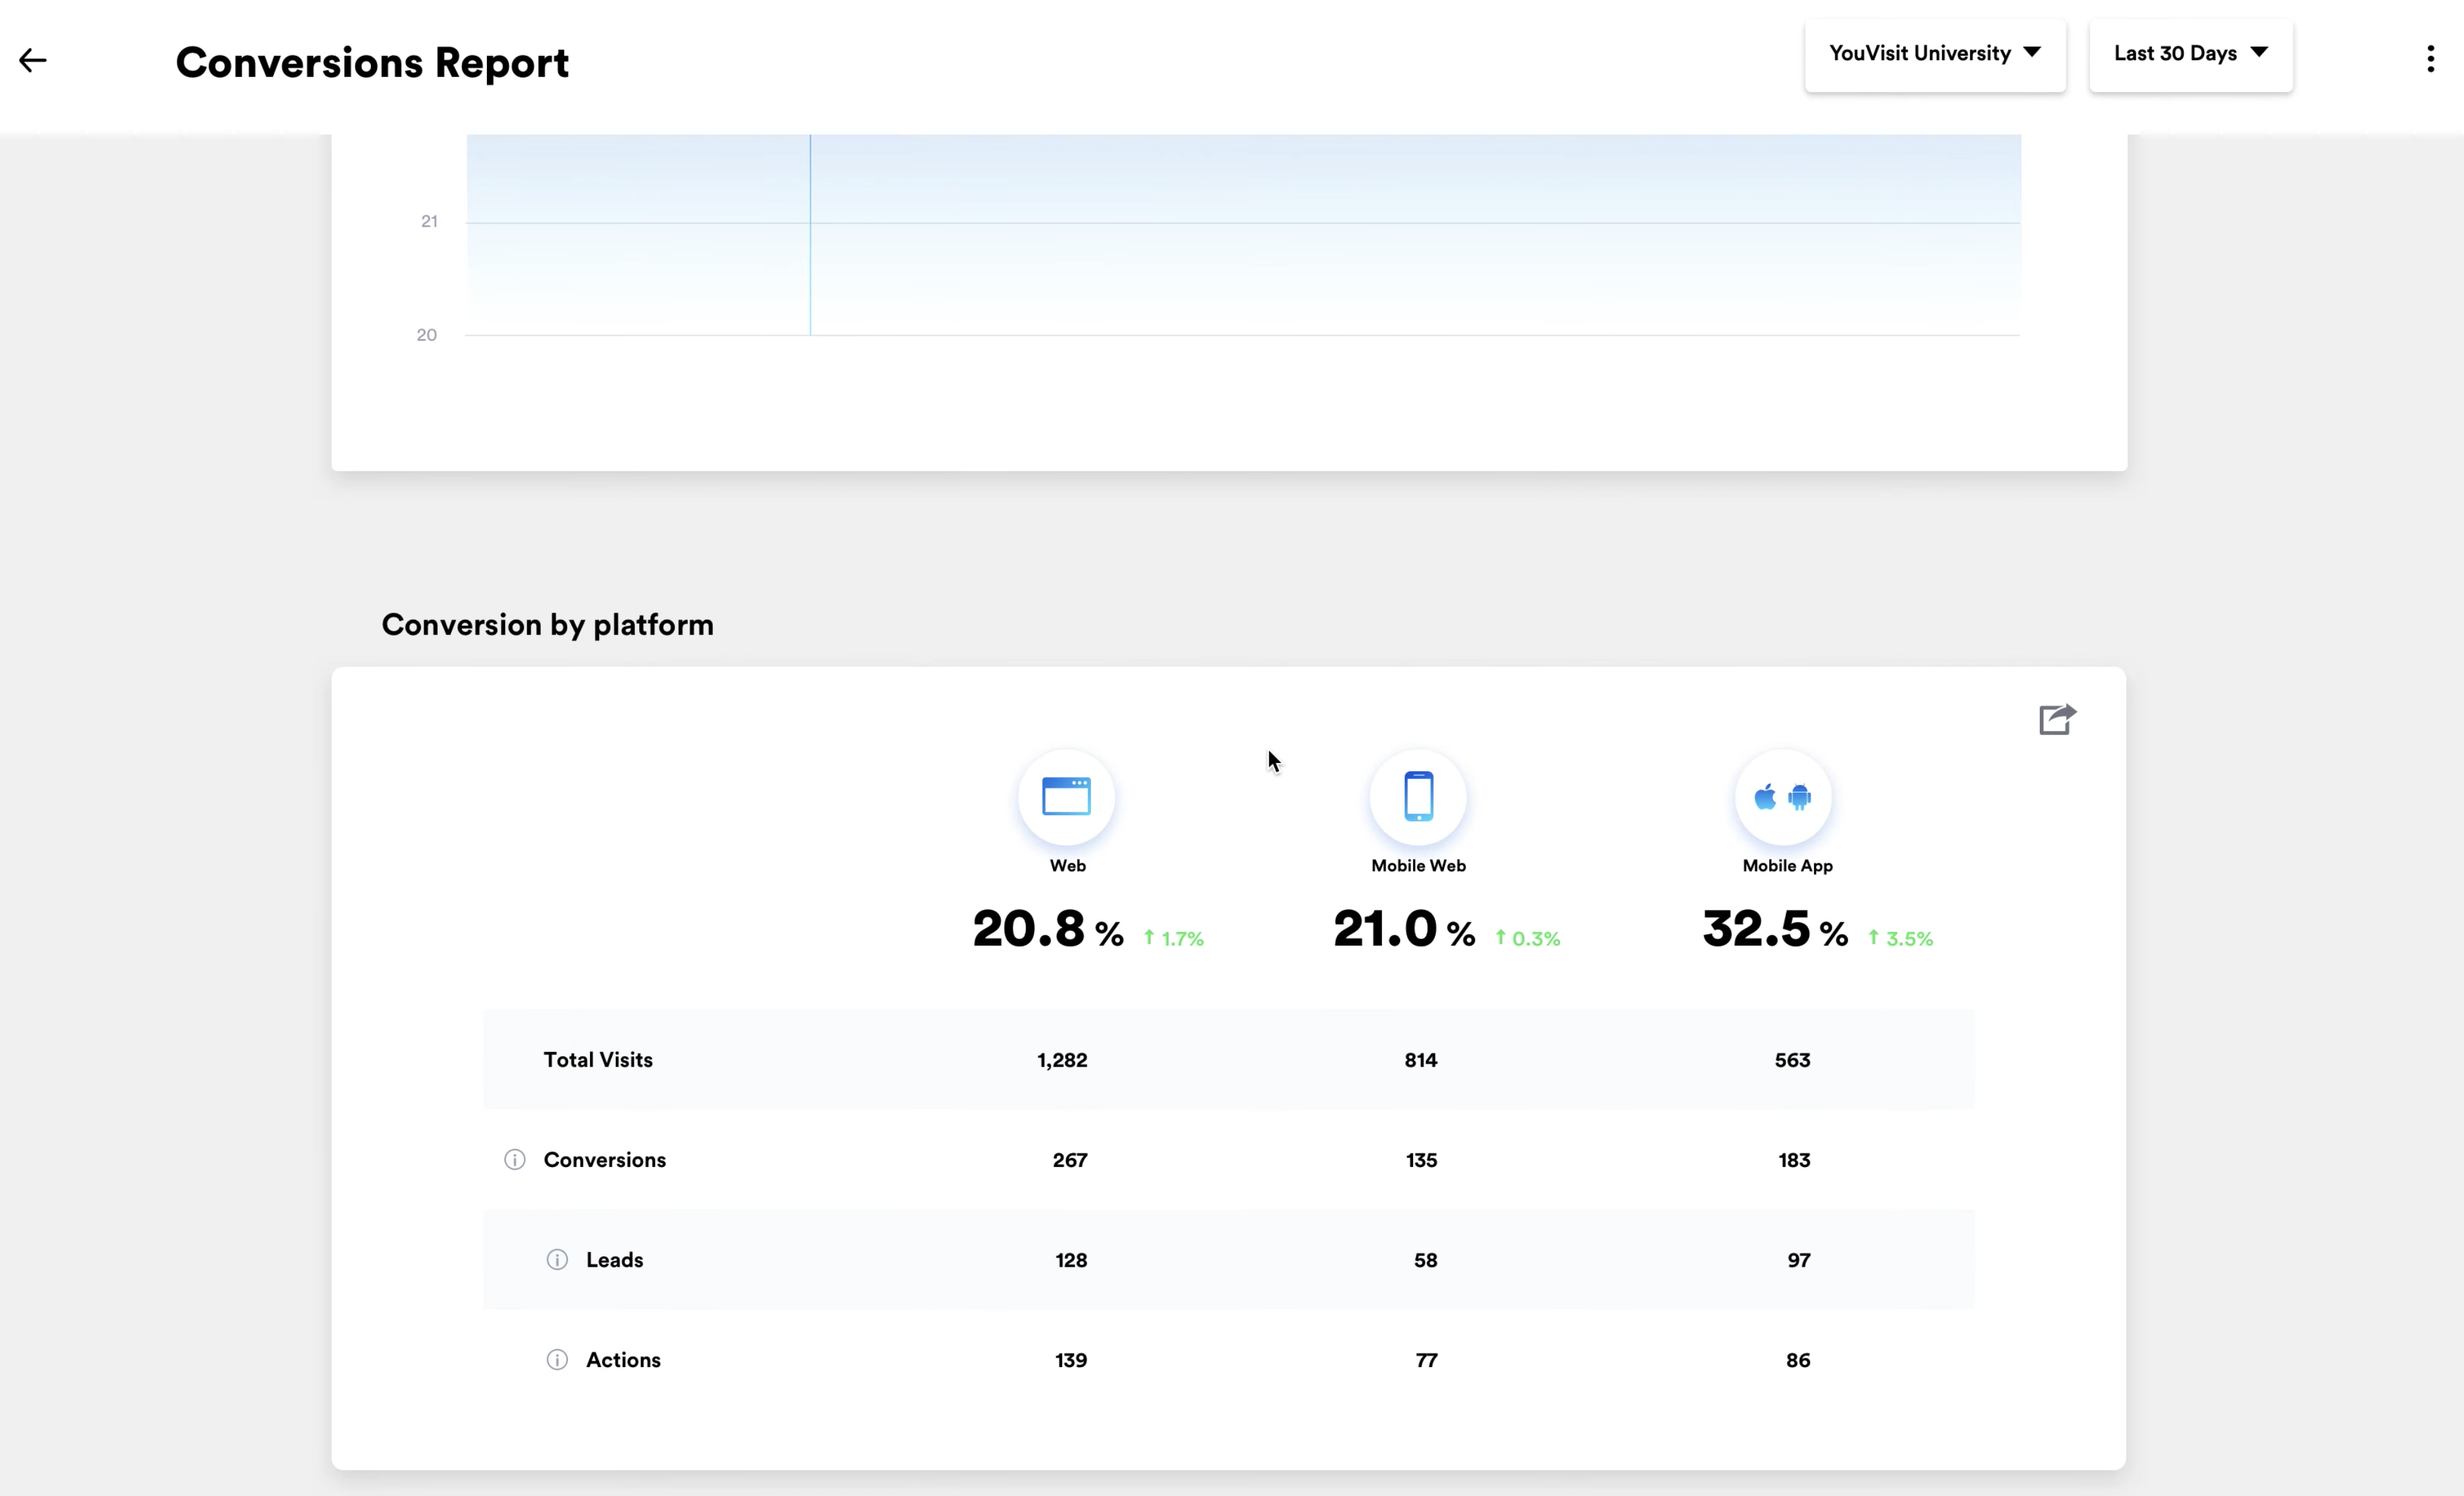Click Mobile App leads value 97
The height and width of the screenshot is (1496, 2464).
click(x=1799, y=1260)
